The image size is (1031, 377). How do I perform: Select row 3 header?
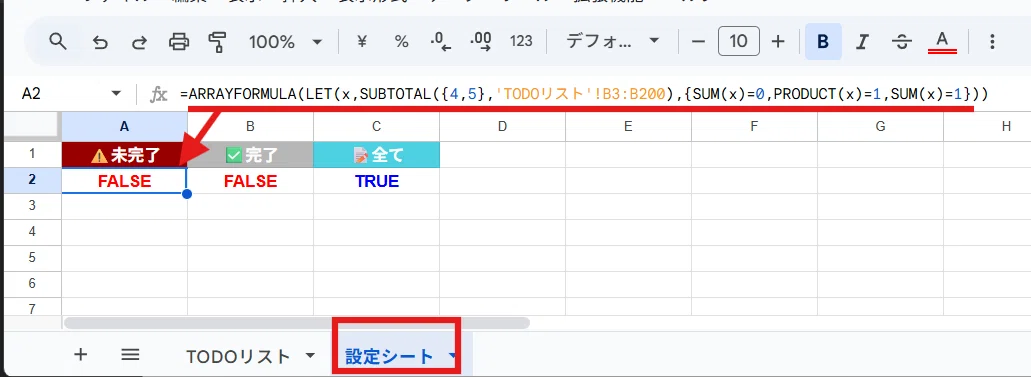tap(33, 206)
